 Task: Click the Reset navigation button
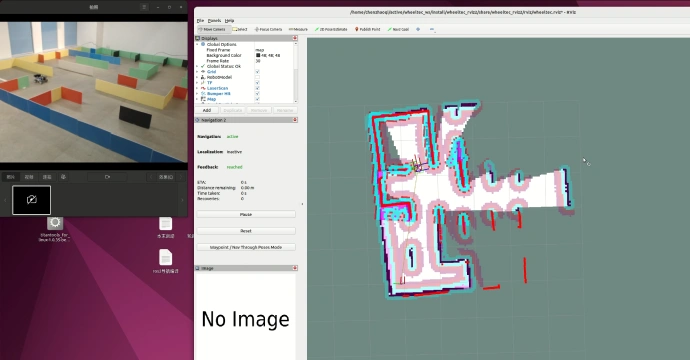246,231
